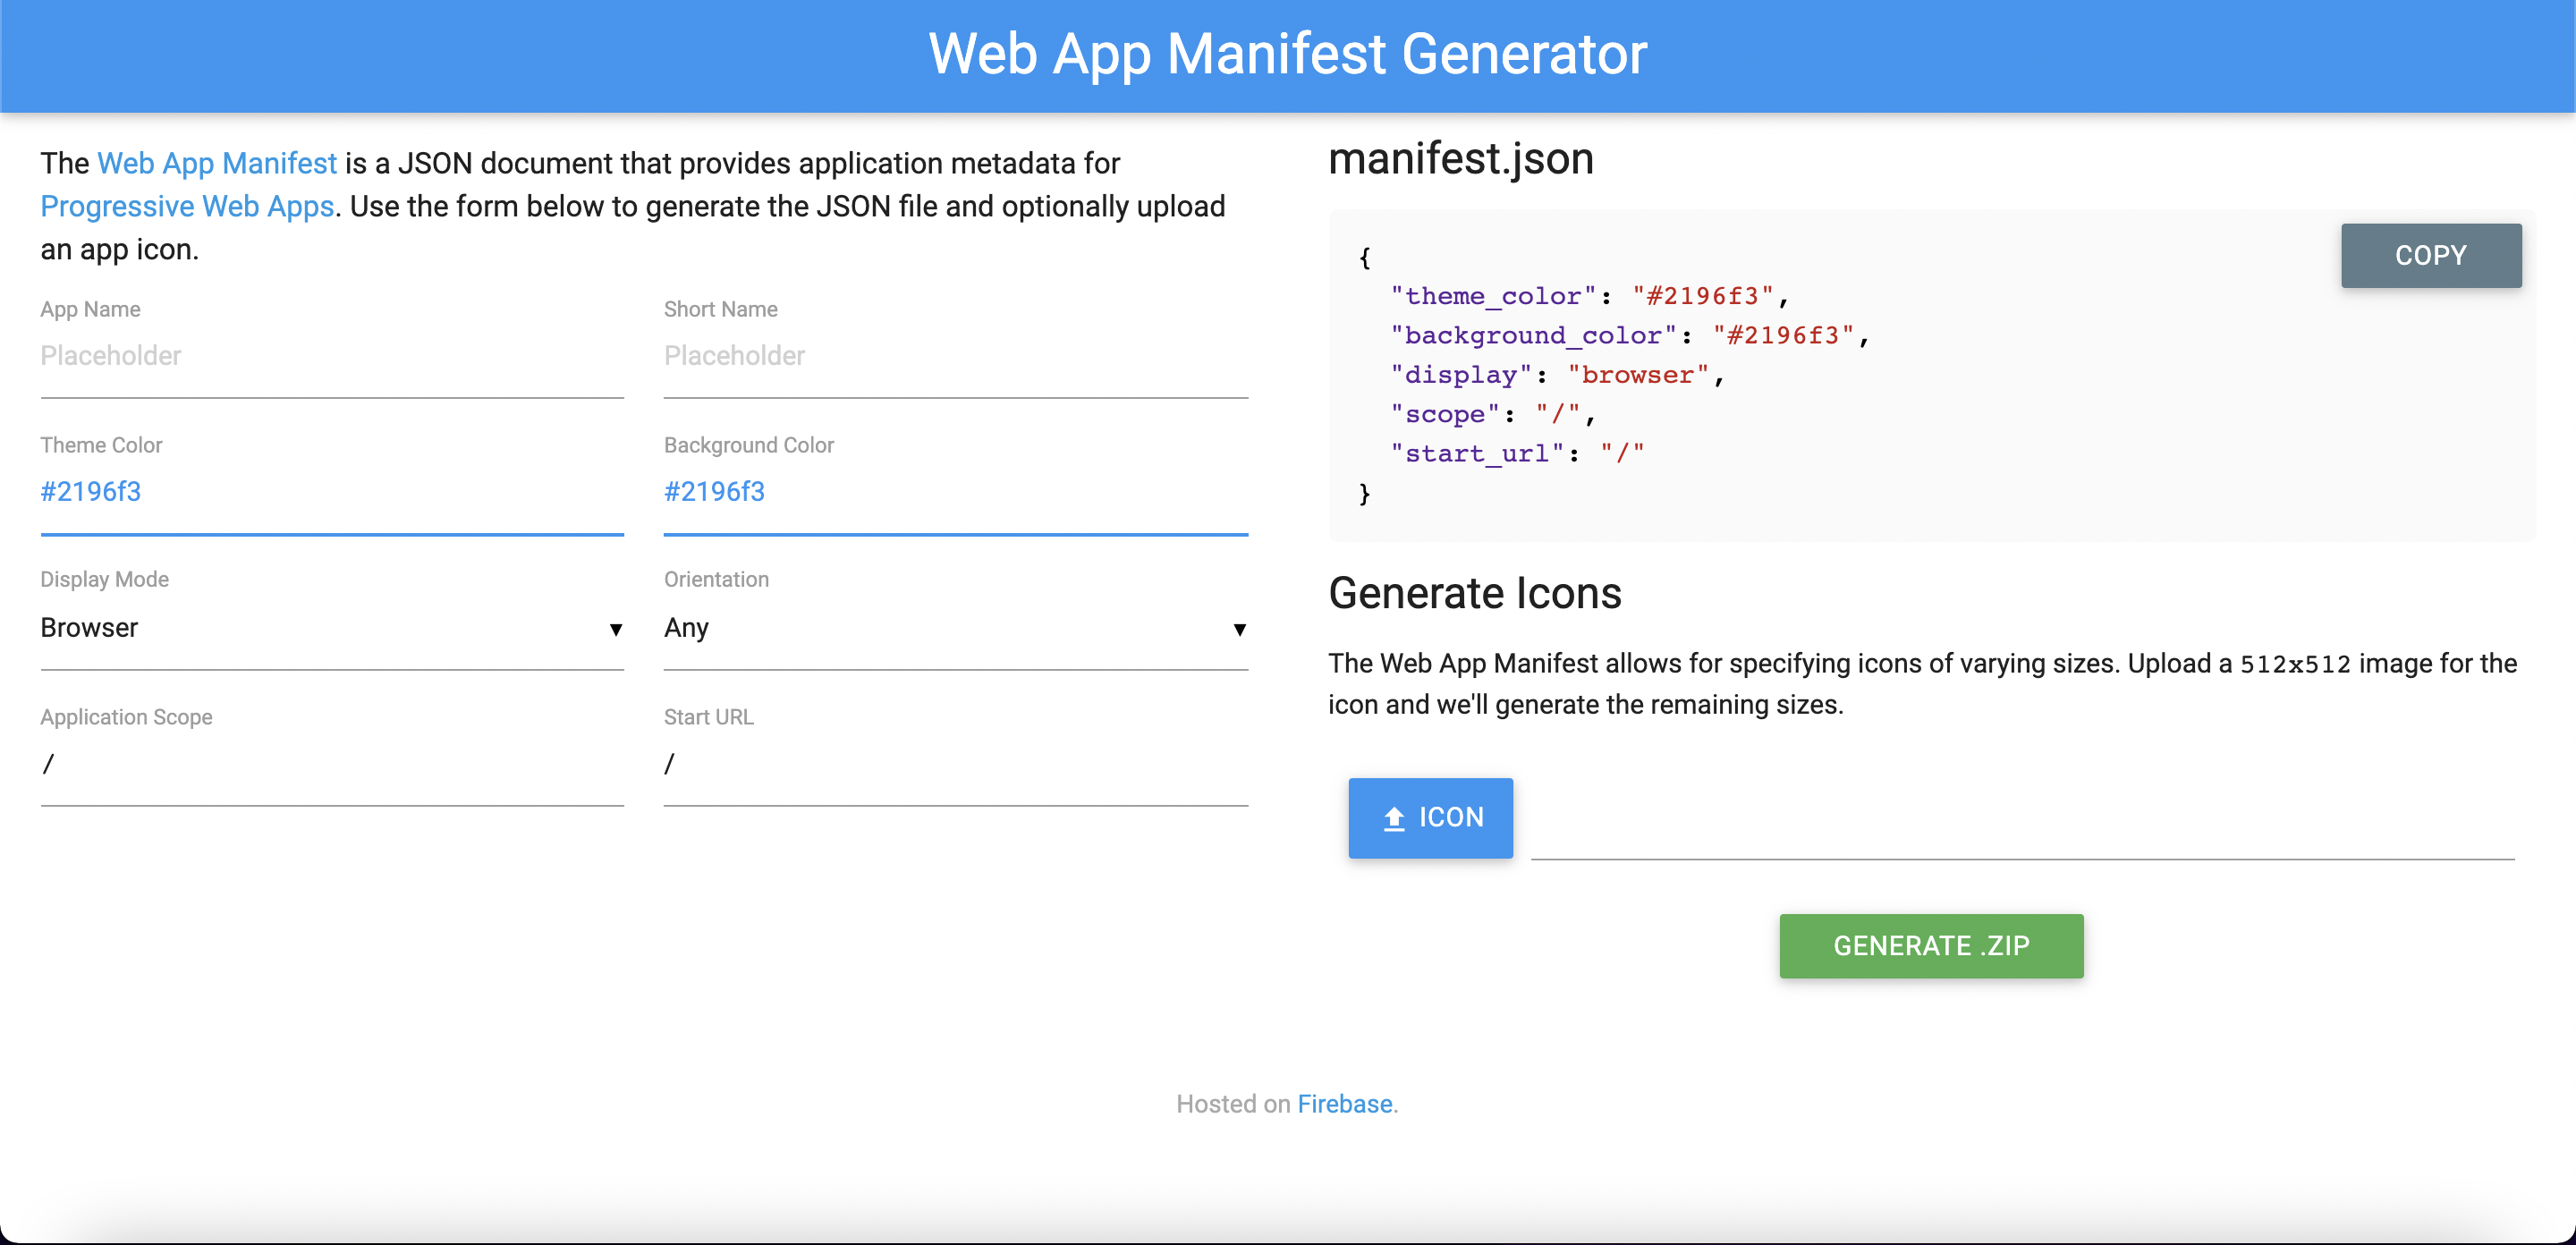
Task: Click the GENERATE .ZIP button
Action: (1930, 946)
